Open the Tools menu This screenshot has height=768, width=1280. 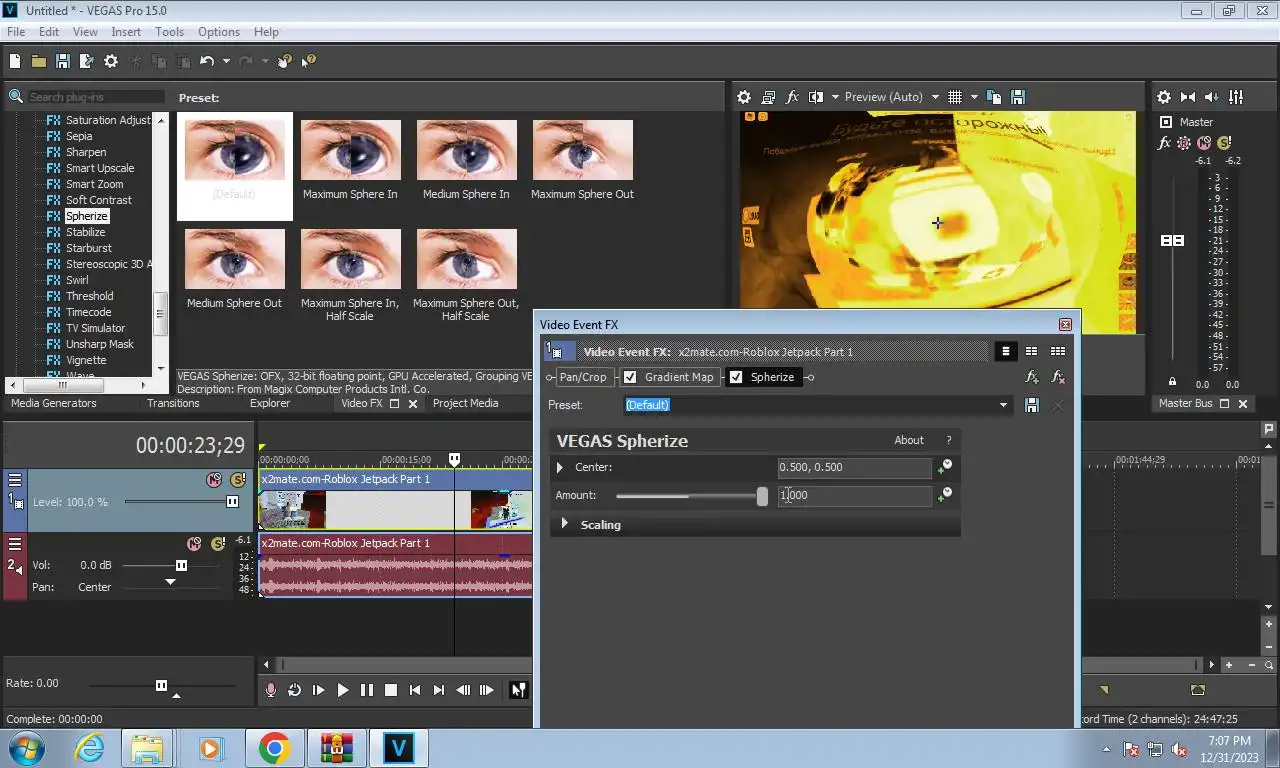[x=169, y=32]
